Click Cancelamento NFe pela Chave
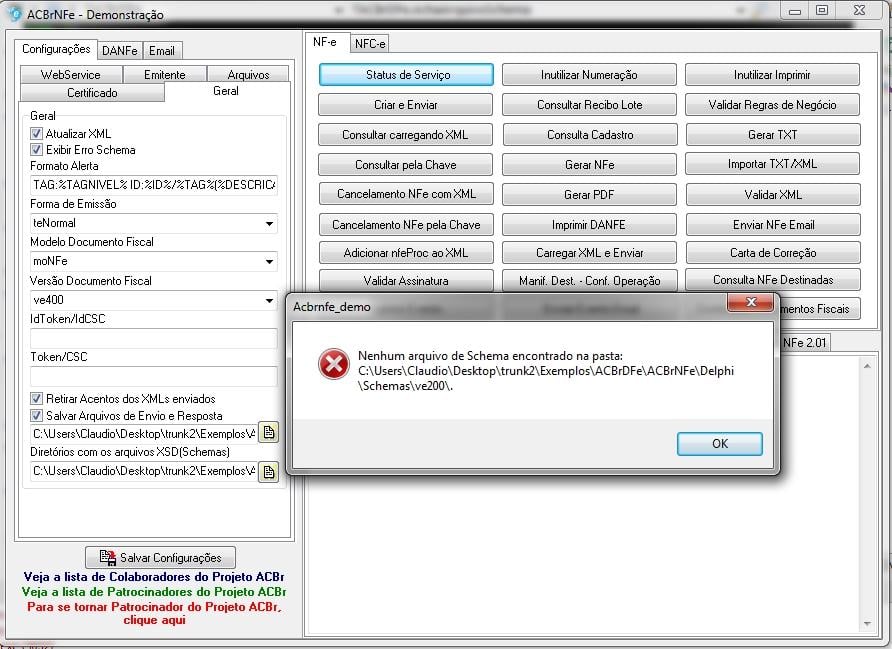 point(406,225)
